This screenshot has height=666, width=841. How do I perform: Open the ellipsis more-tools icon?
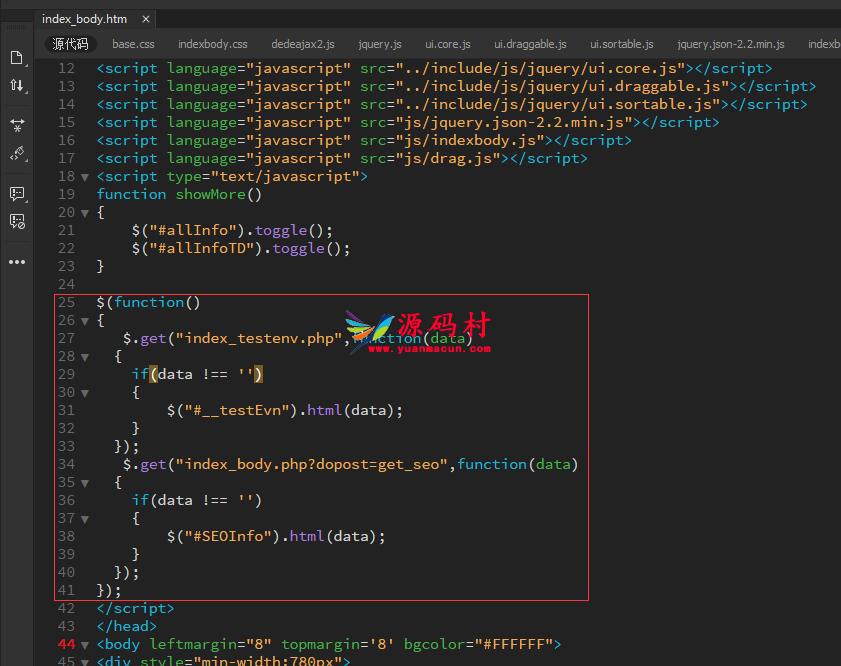(x=16, y=261)
